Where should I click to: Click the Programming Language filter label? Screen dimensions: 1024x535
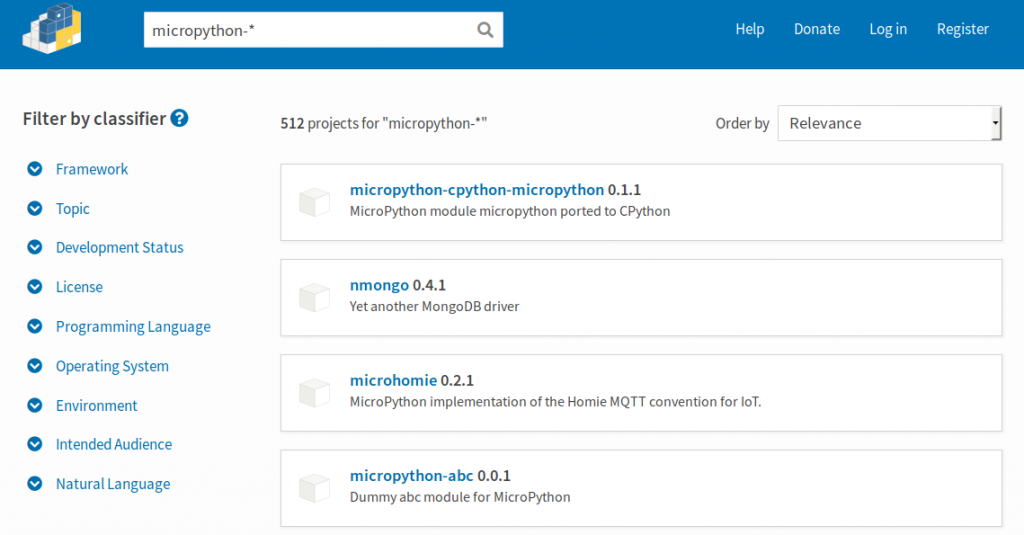click(133, 327)
